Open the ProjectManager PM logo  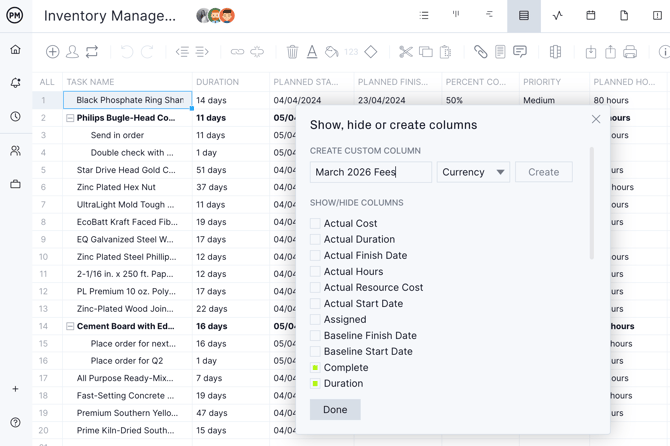click(15, 15)
